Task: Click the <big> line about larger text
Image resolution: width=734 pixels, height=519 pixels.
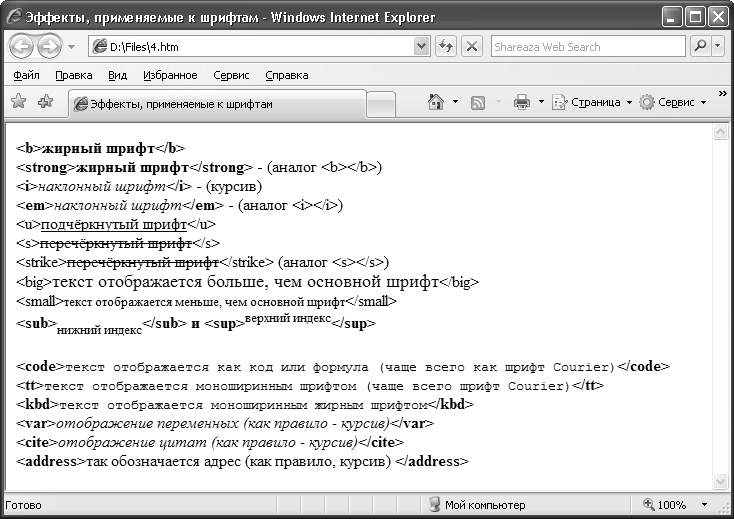Action: point(247,282)
